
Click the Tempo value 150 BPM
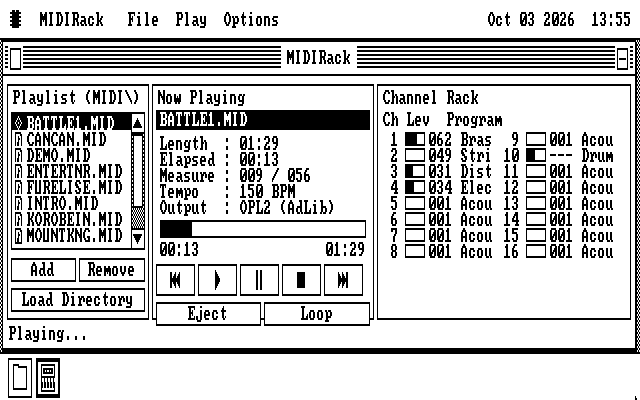(267, 192)
